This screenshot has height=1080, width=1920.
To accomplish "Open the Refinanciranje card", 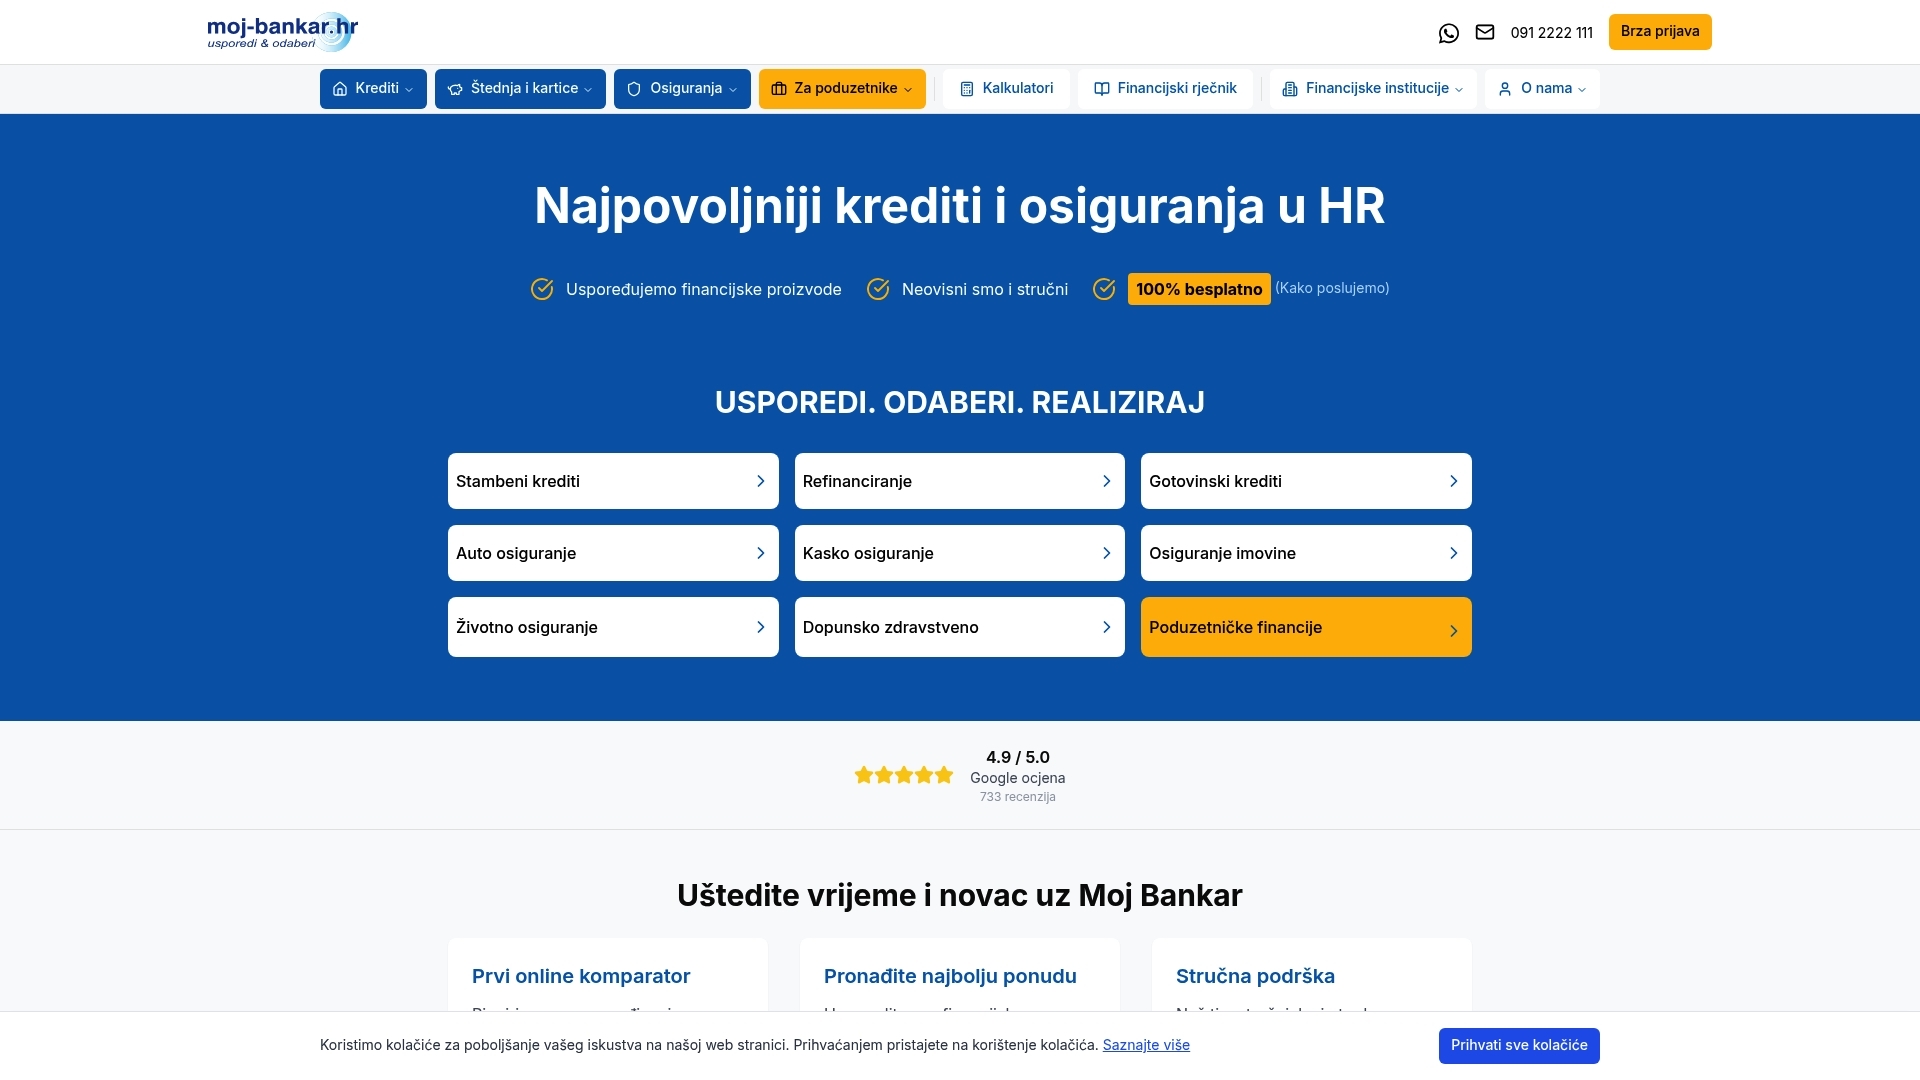I will pyautogui.click(x=959, y=481).
